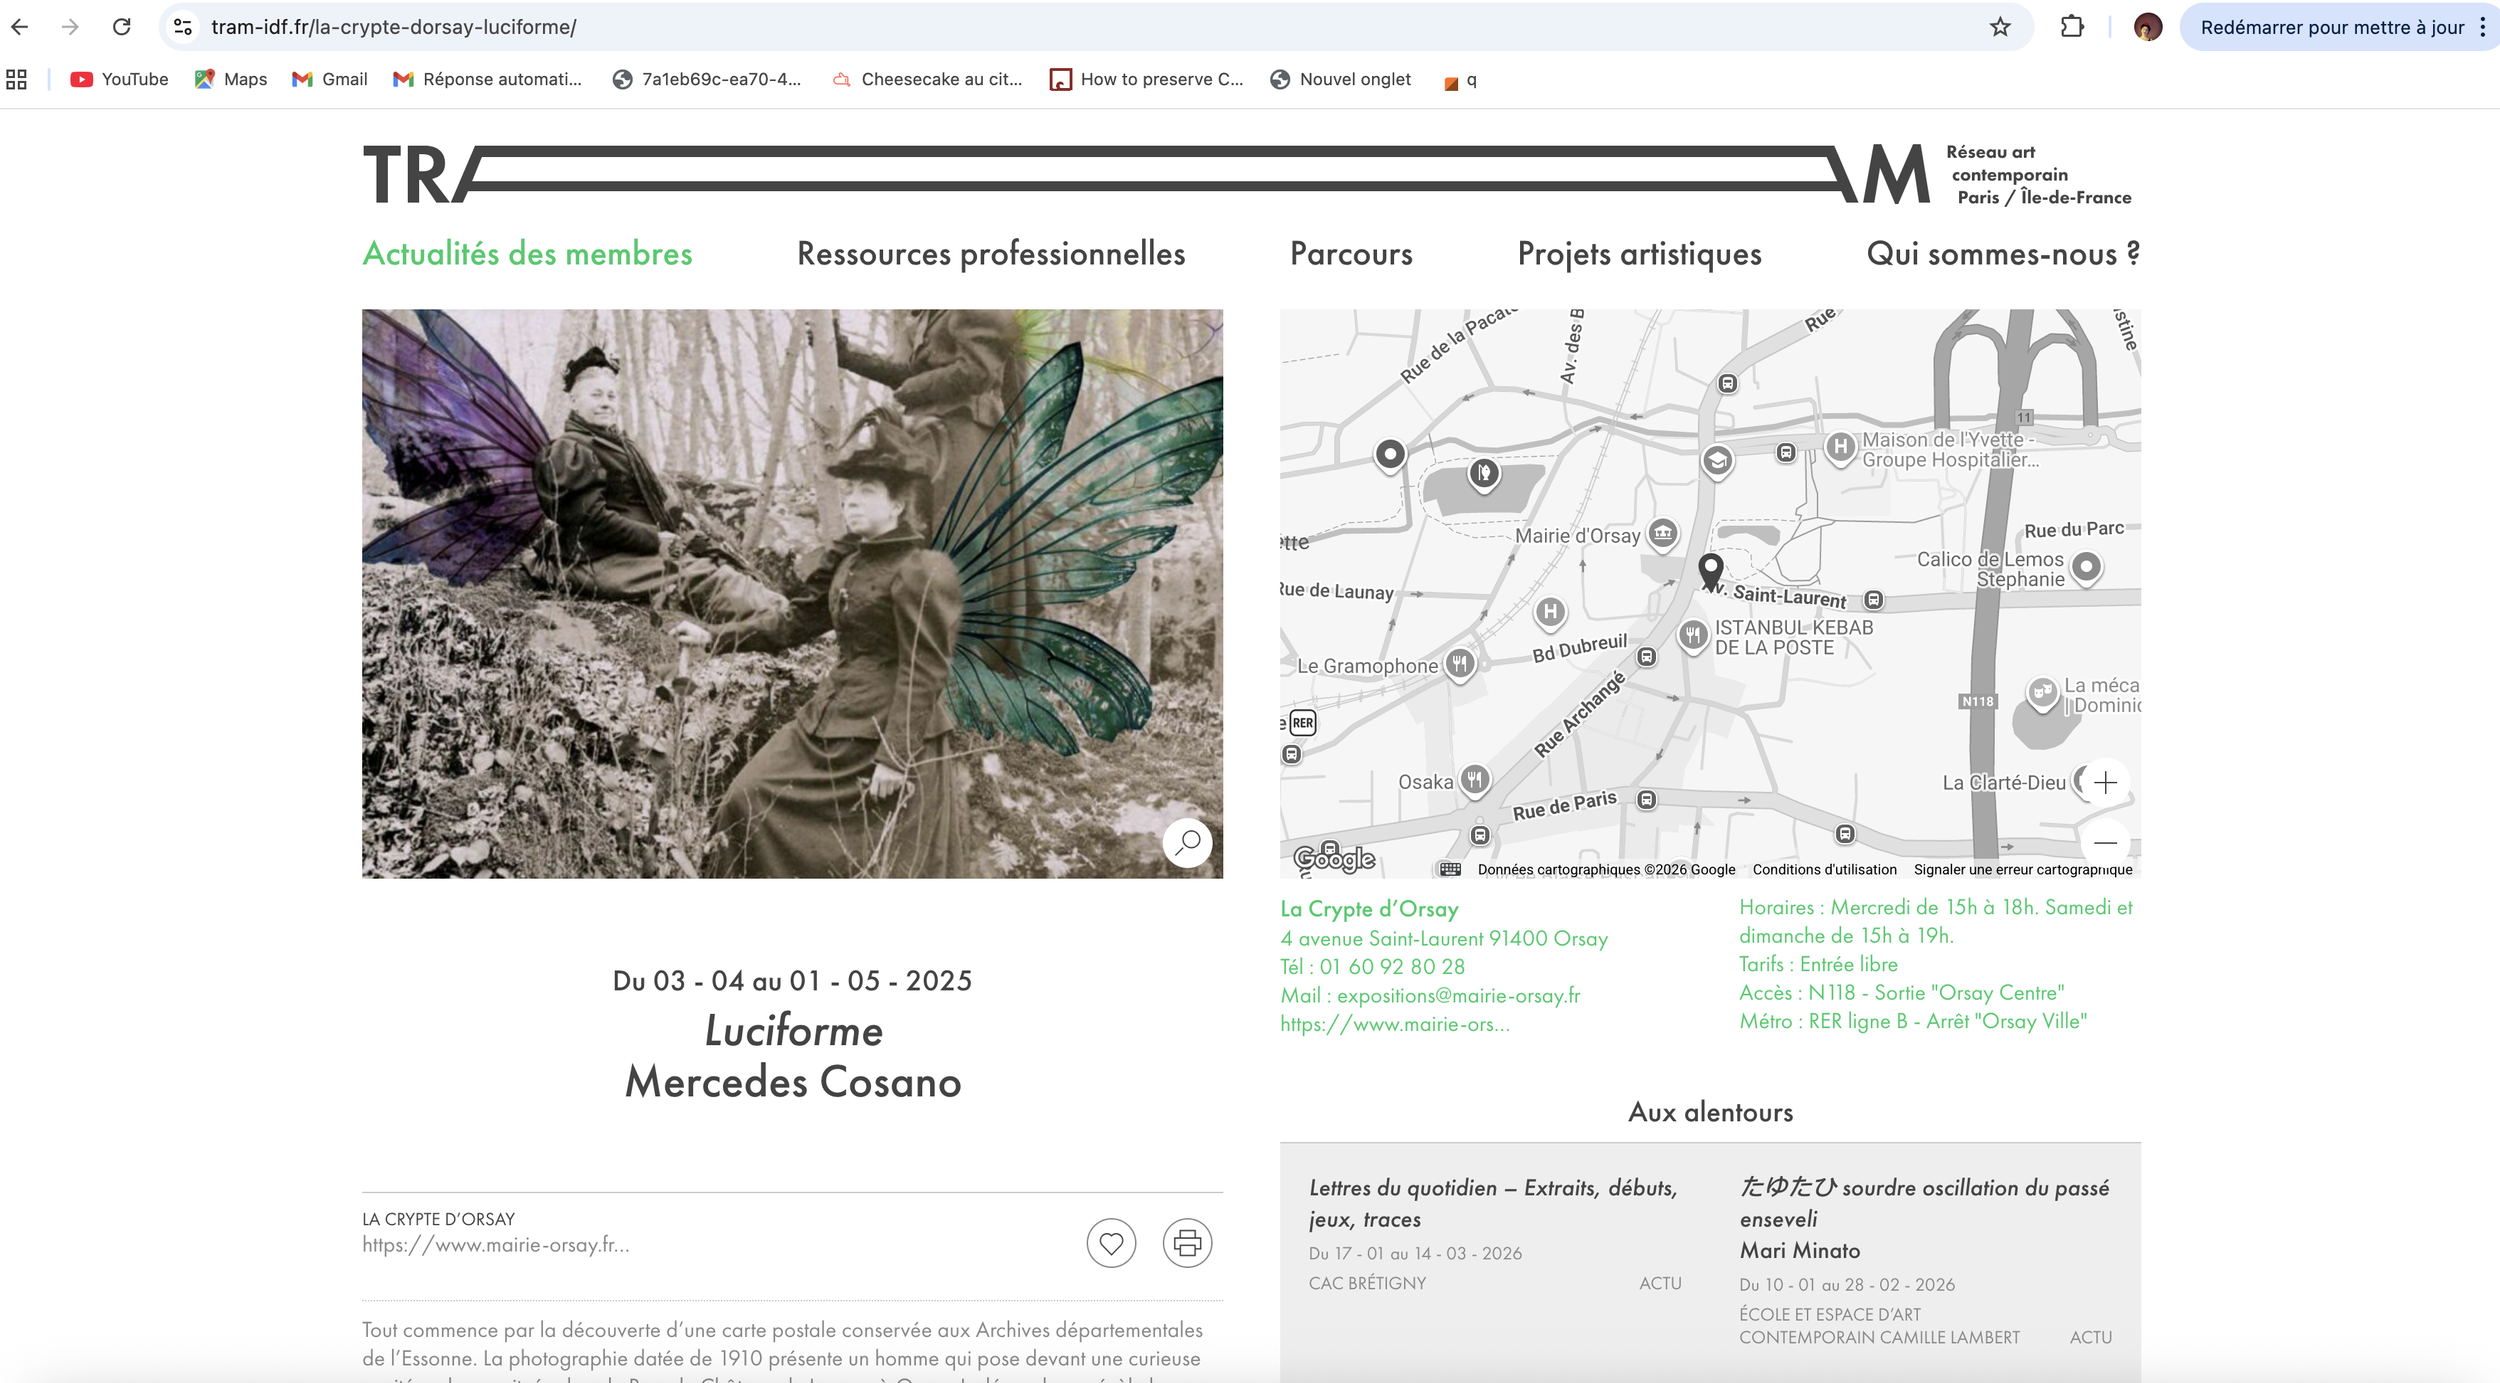2500x1383 pixels.
Task: Bookmark this page with the star icon
Action: pyautogui.click(x=2000, y=27)
